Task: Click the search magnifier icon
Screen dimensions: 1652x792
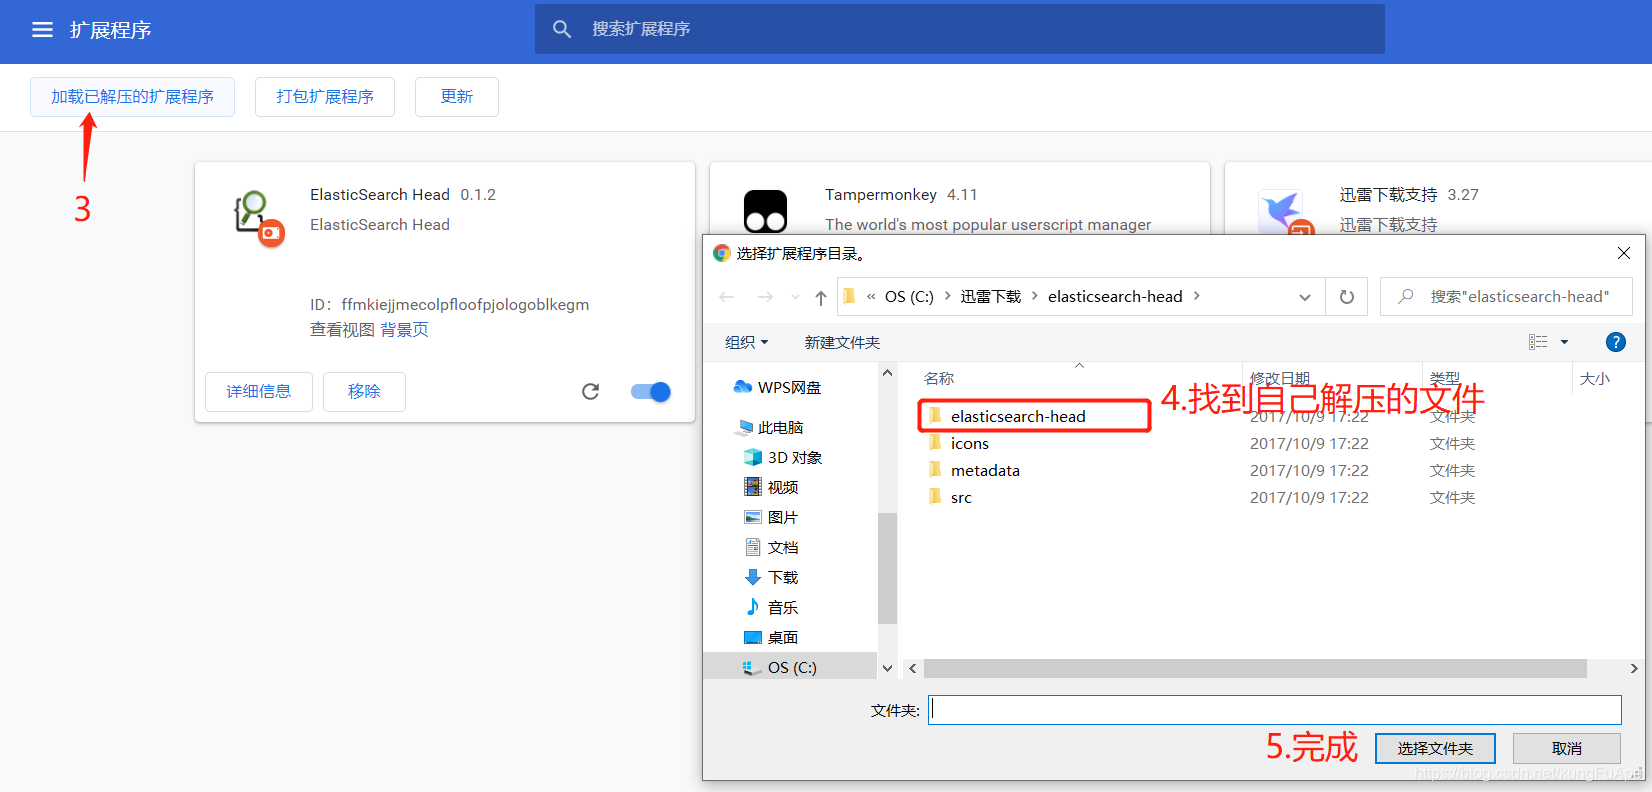Action: [562, 29]
